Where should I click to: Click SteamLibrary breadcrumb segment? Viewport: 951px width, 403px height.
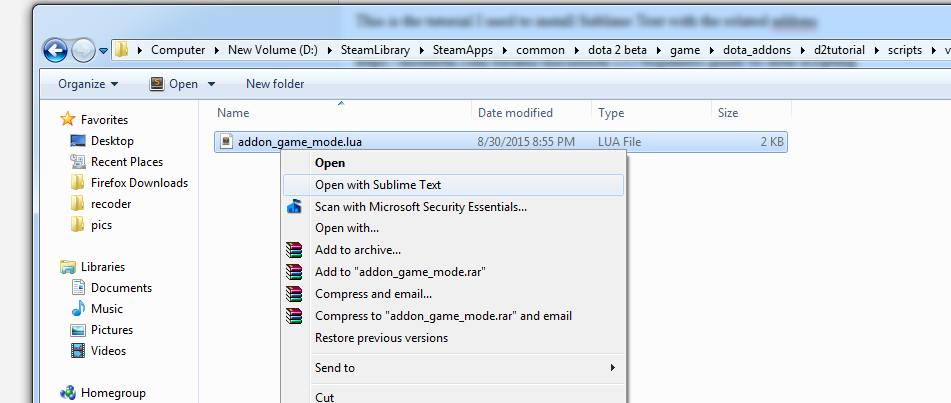[x=375, y=50]
